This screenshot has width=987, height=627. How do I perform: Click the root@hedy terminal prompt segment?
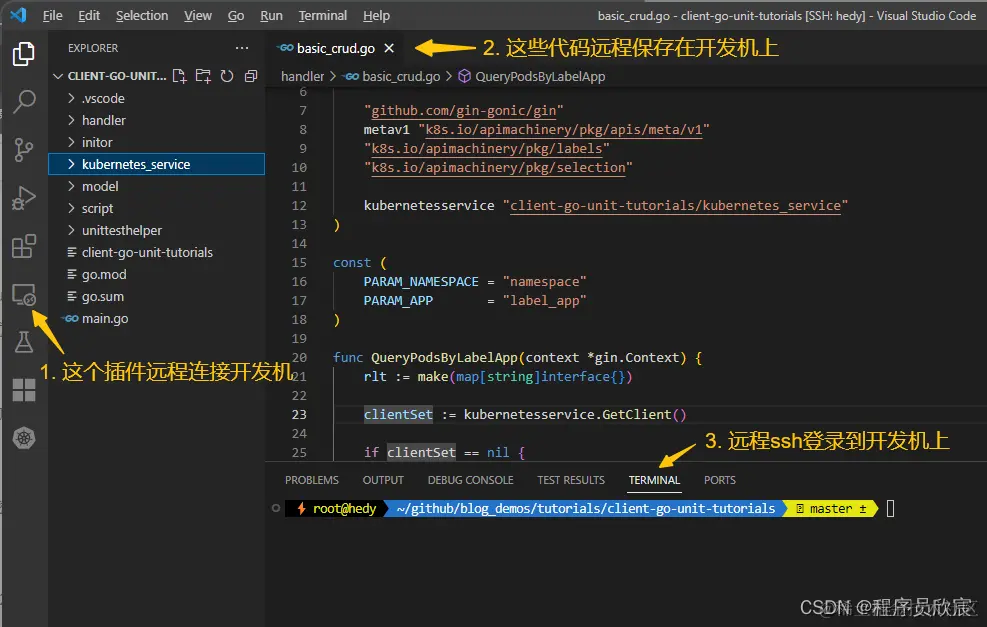[x=337, y=508]
